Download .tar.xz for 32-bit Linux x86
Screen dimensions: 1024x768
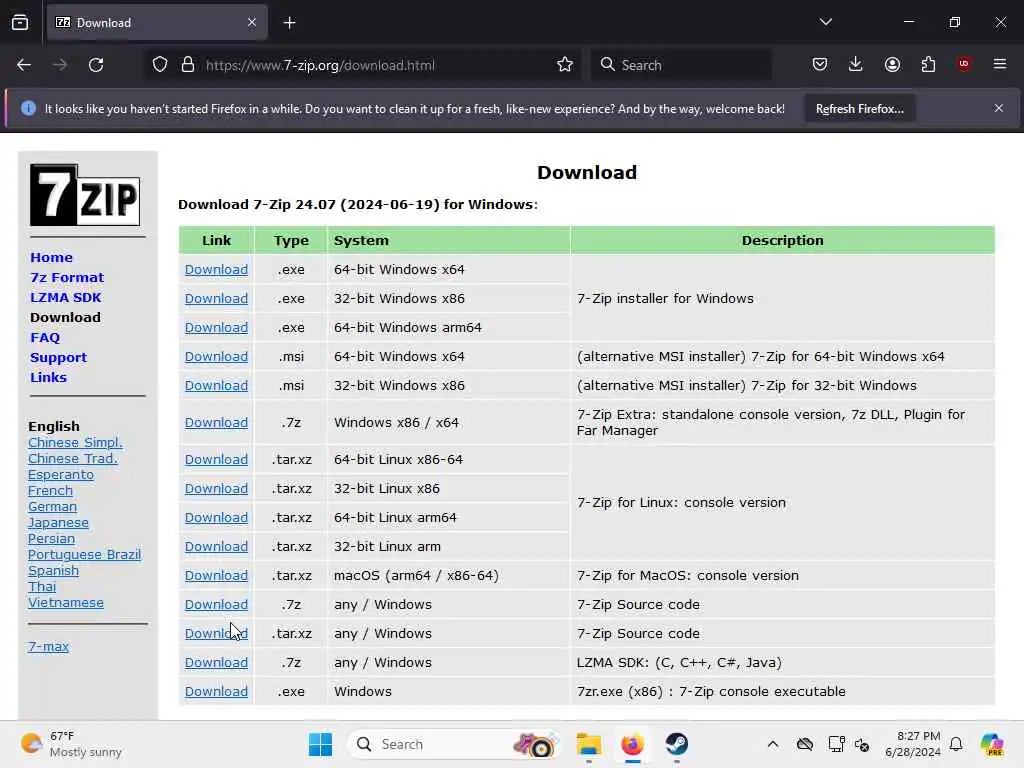[x=216, y=488]
